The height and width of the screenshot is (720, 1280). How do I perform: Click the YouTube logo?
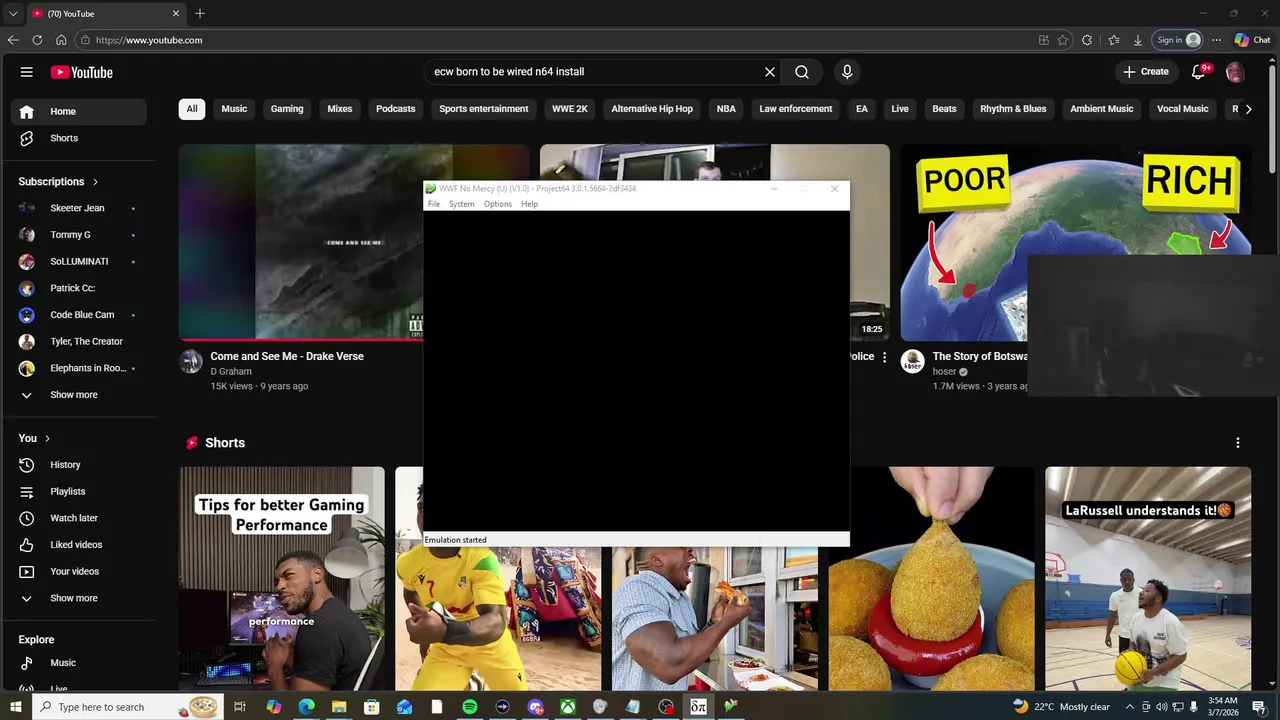(x=81, y=72)
